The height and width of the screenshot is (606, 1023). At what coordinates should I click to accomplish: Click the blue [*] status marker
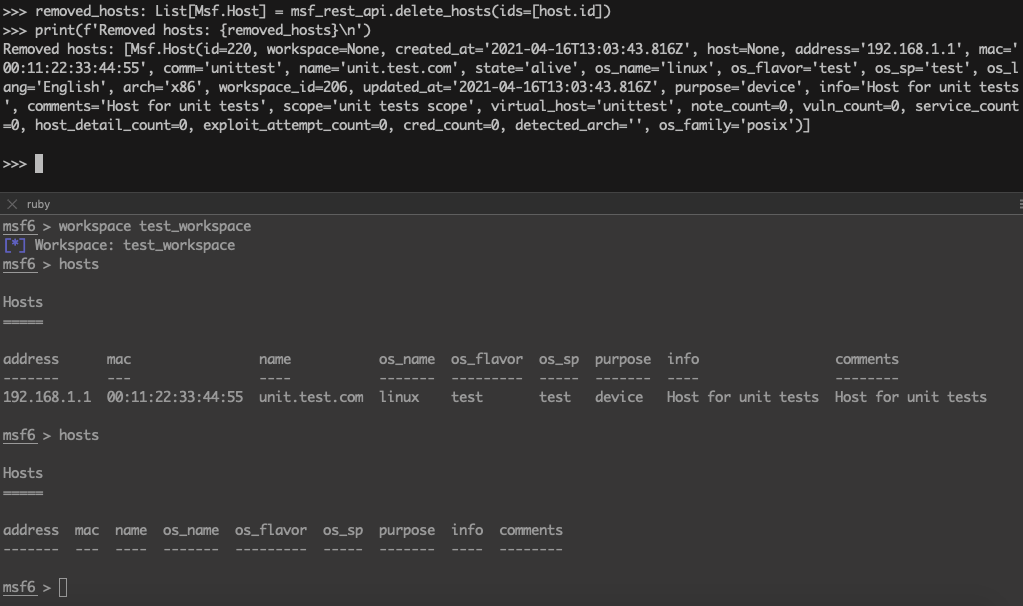coord(14,245)
